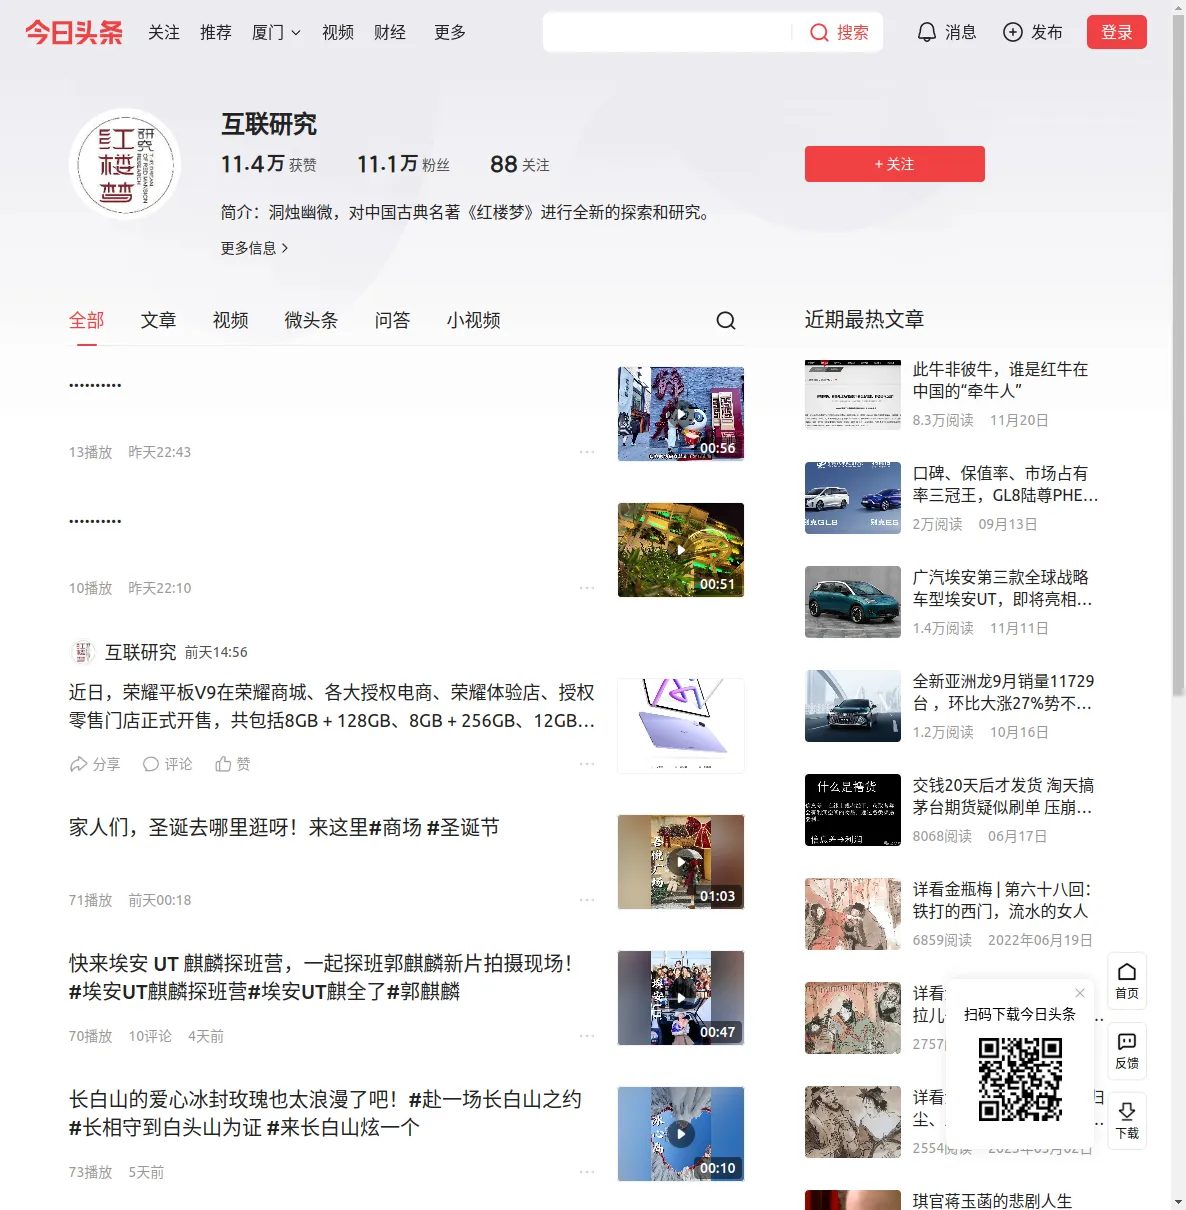Viewport: 1186px width, 1210px height.
Task: Open article 此牛非彼牛,谁是红牛在中国的牵牛人
Action: pos(1000,380)
